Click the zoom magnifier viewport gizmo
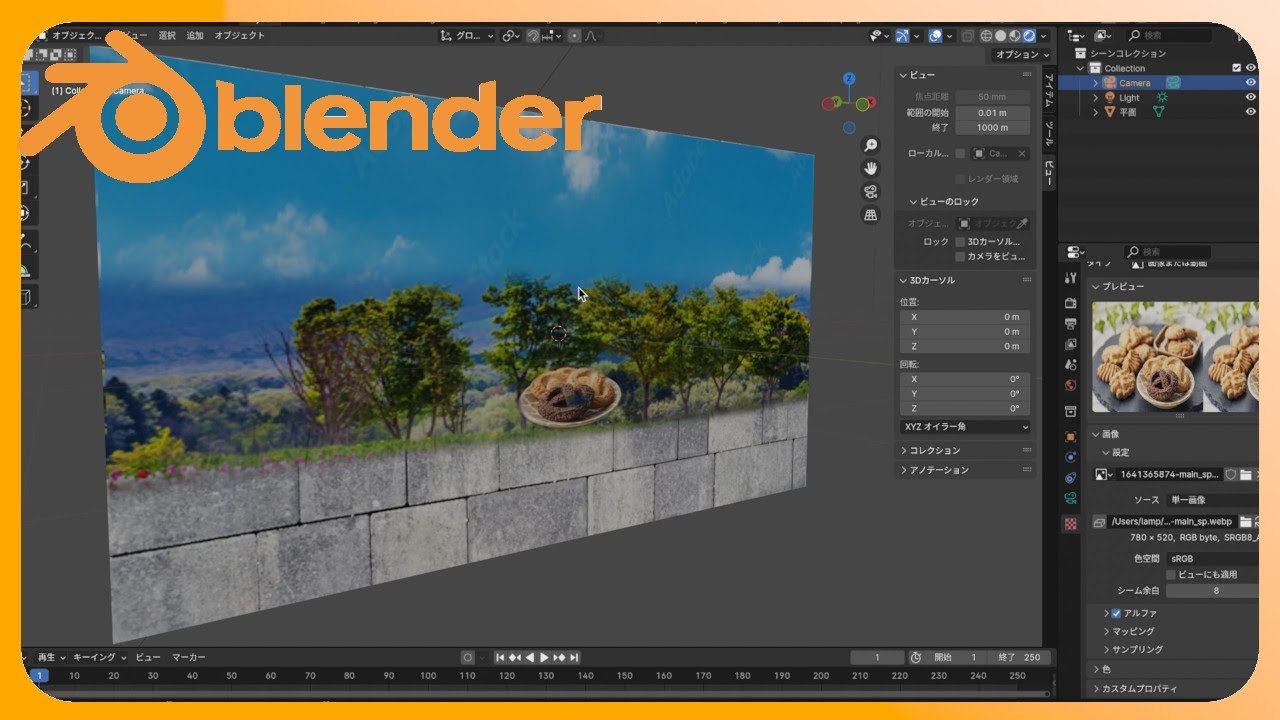This screenshot has width=1280, height=720. tap(871, 145)
